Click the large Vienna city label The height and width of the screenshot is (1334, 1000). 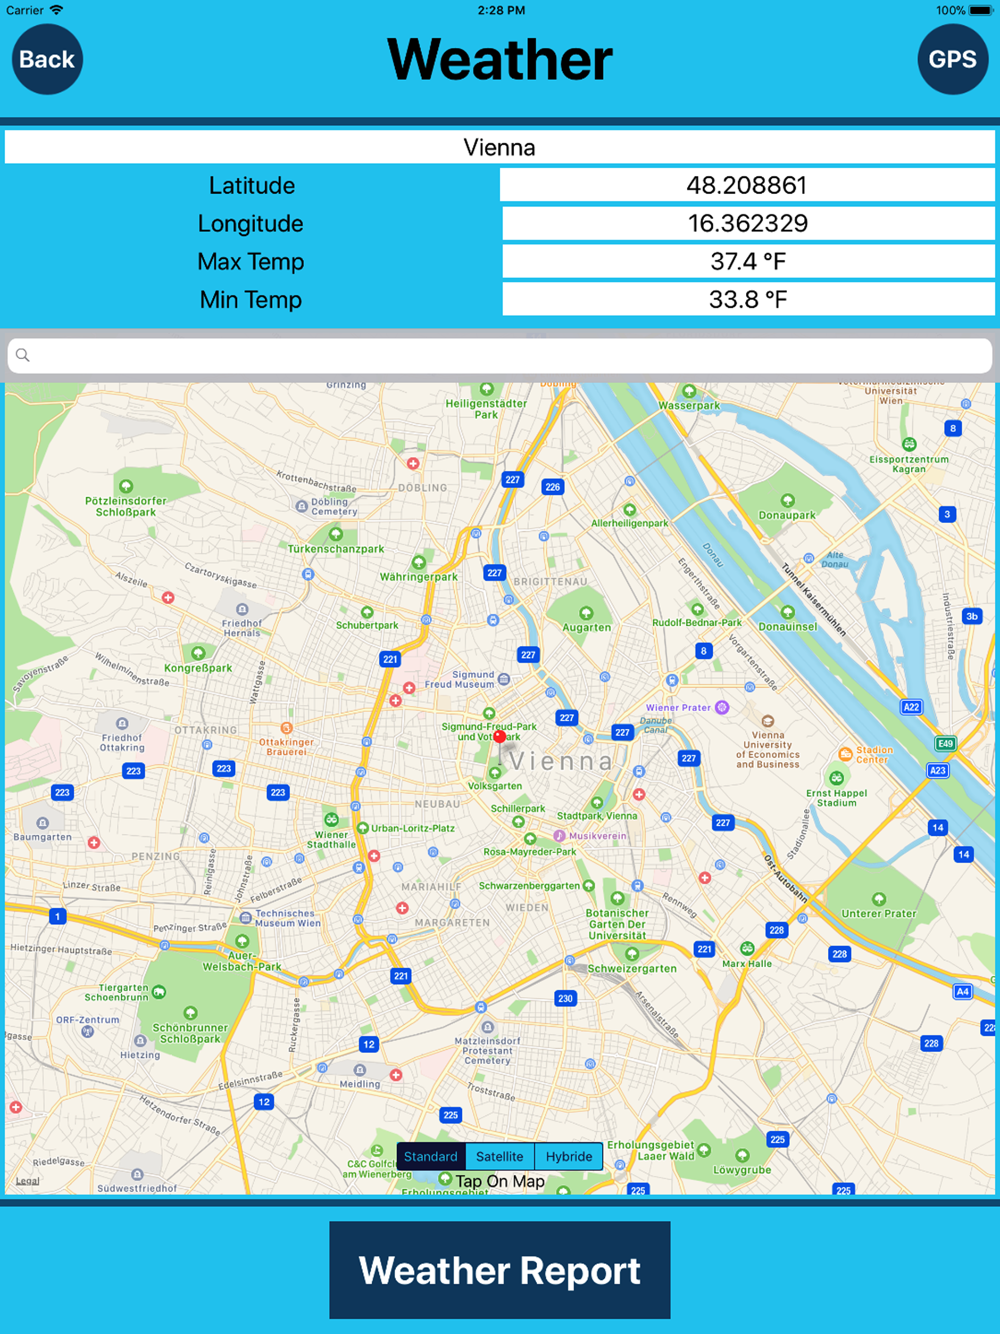(560, 761)
